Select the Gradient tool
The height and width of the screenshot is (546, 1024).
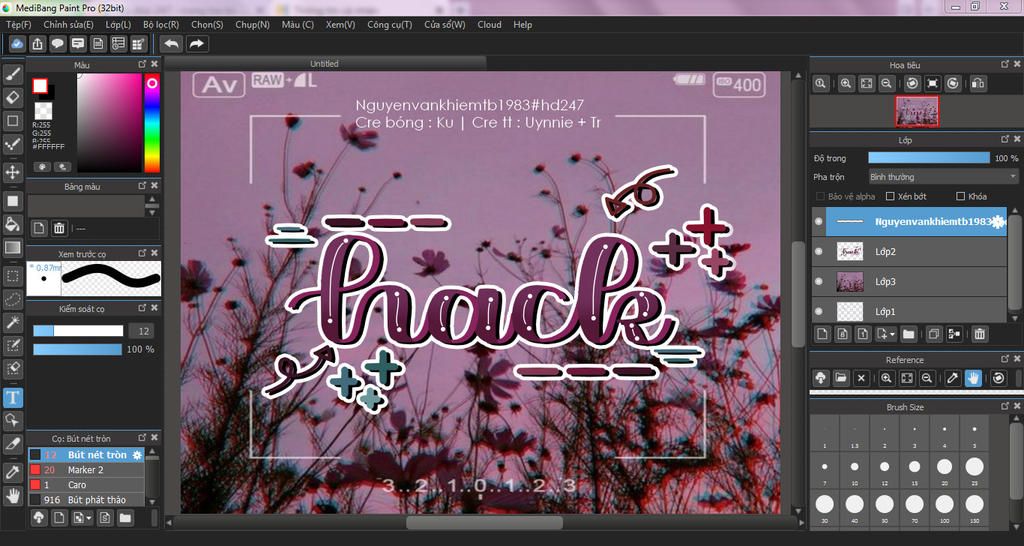[x=12, y=248]
